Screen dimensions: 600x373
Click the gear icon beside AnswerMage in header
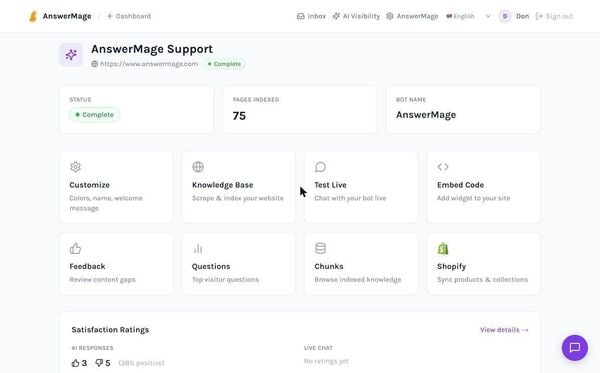coord(390,16)
